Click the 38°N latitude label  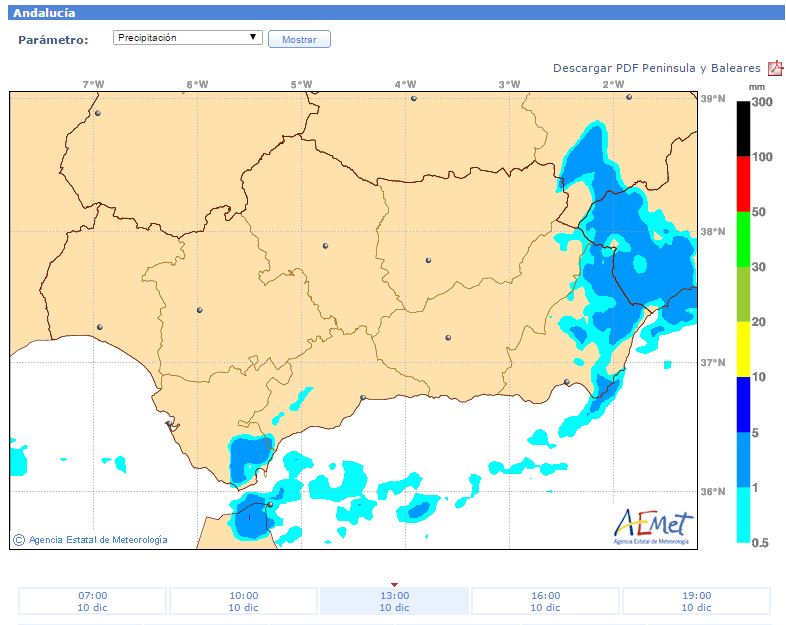point(713,232)
